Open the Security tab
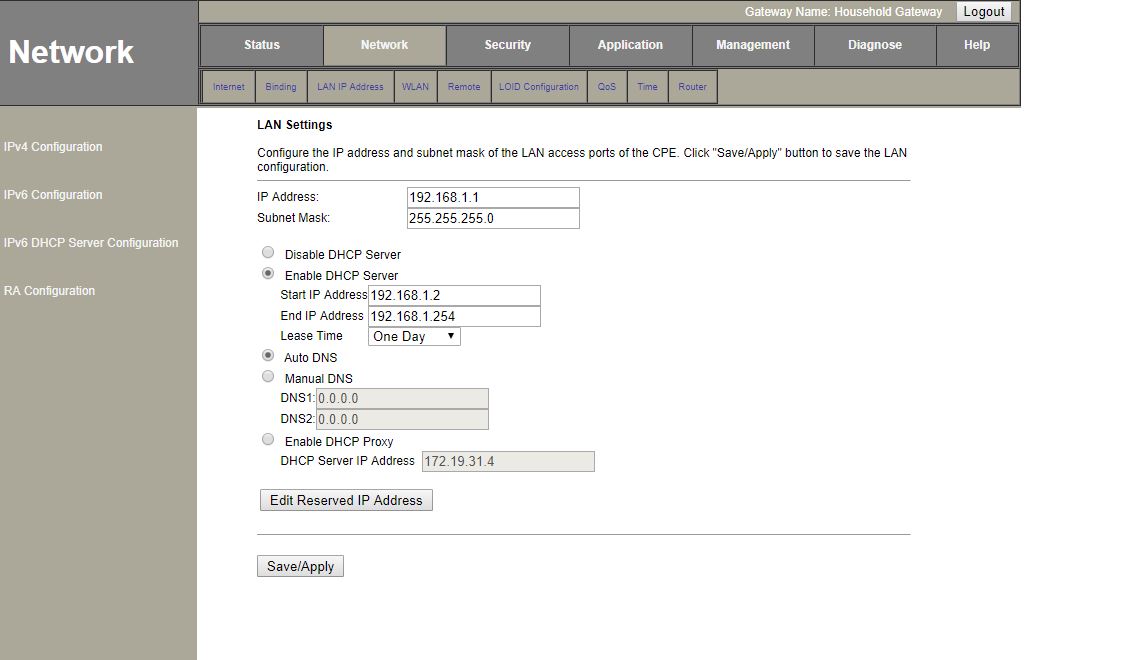The image size is (1135, 660). [x=508, y=45]
